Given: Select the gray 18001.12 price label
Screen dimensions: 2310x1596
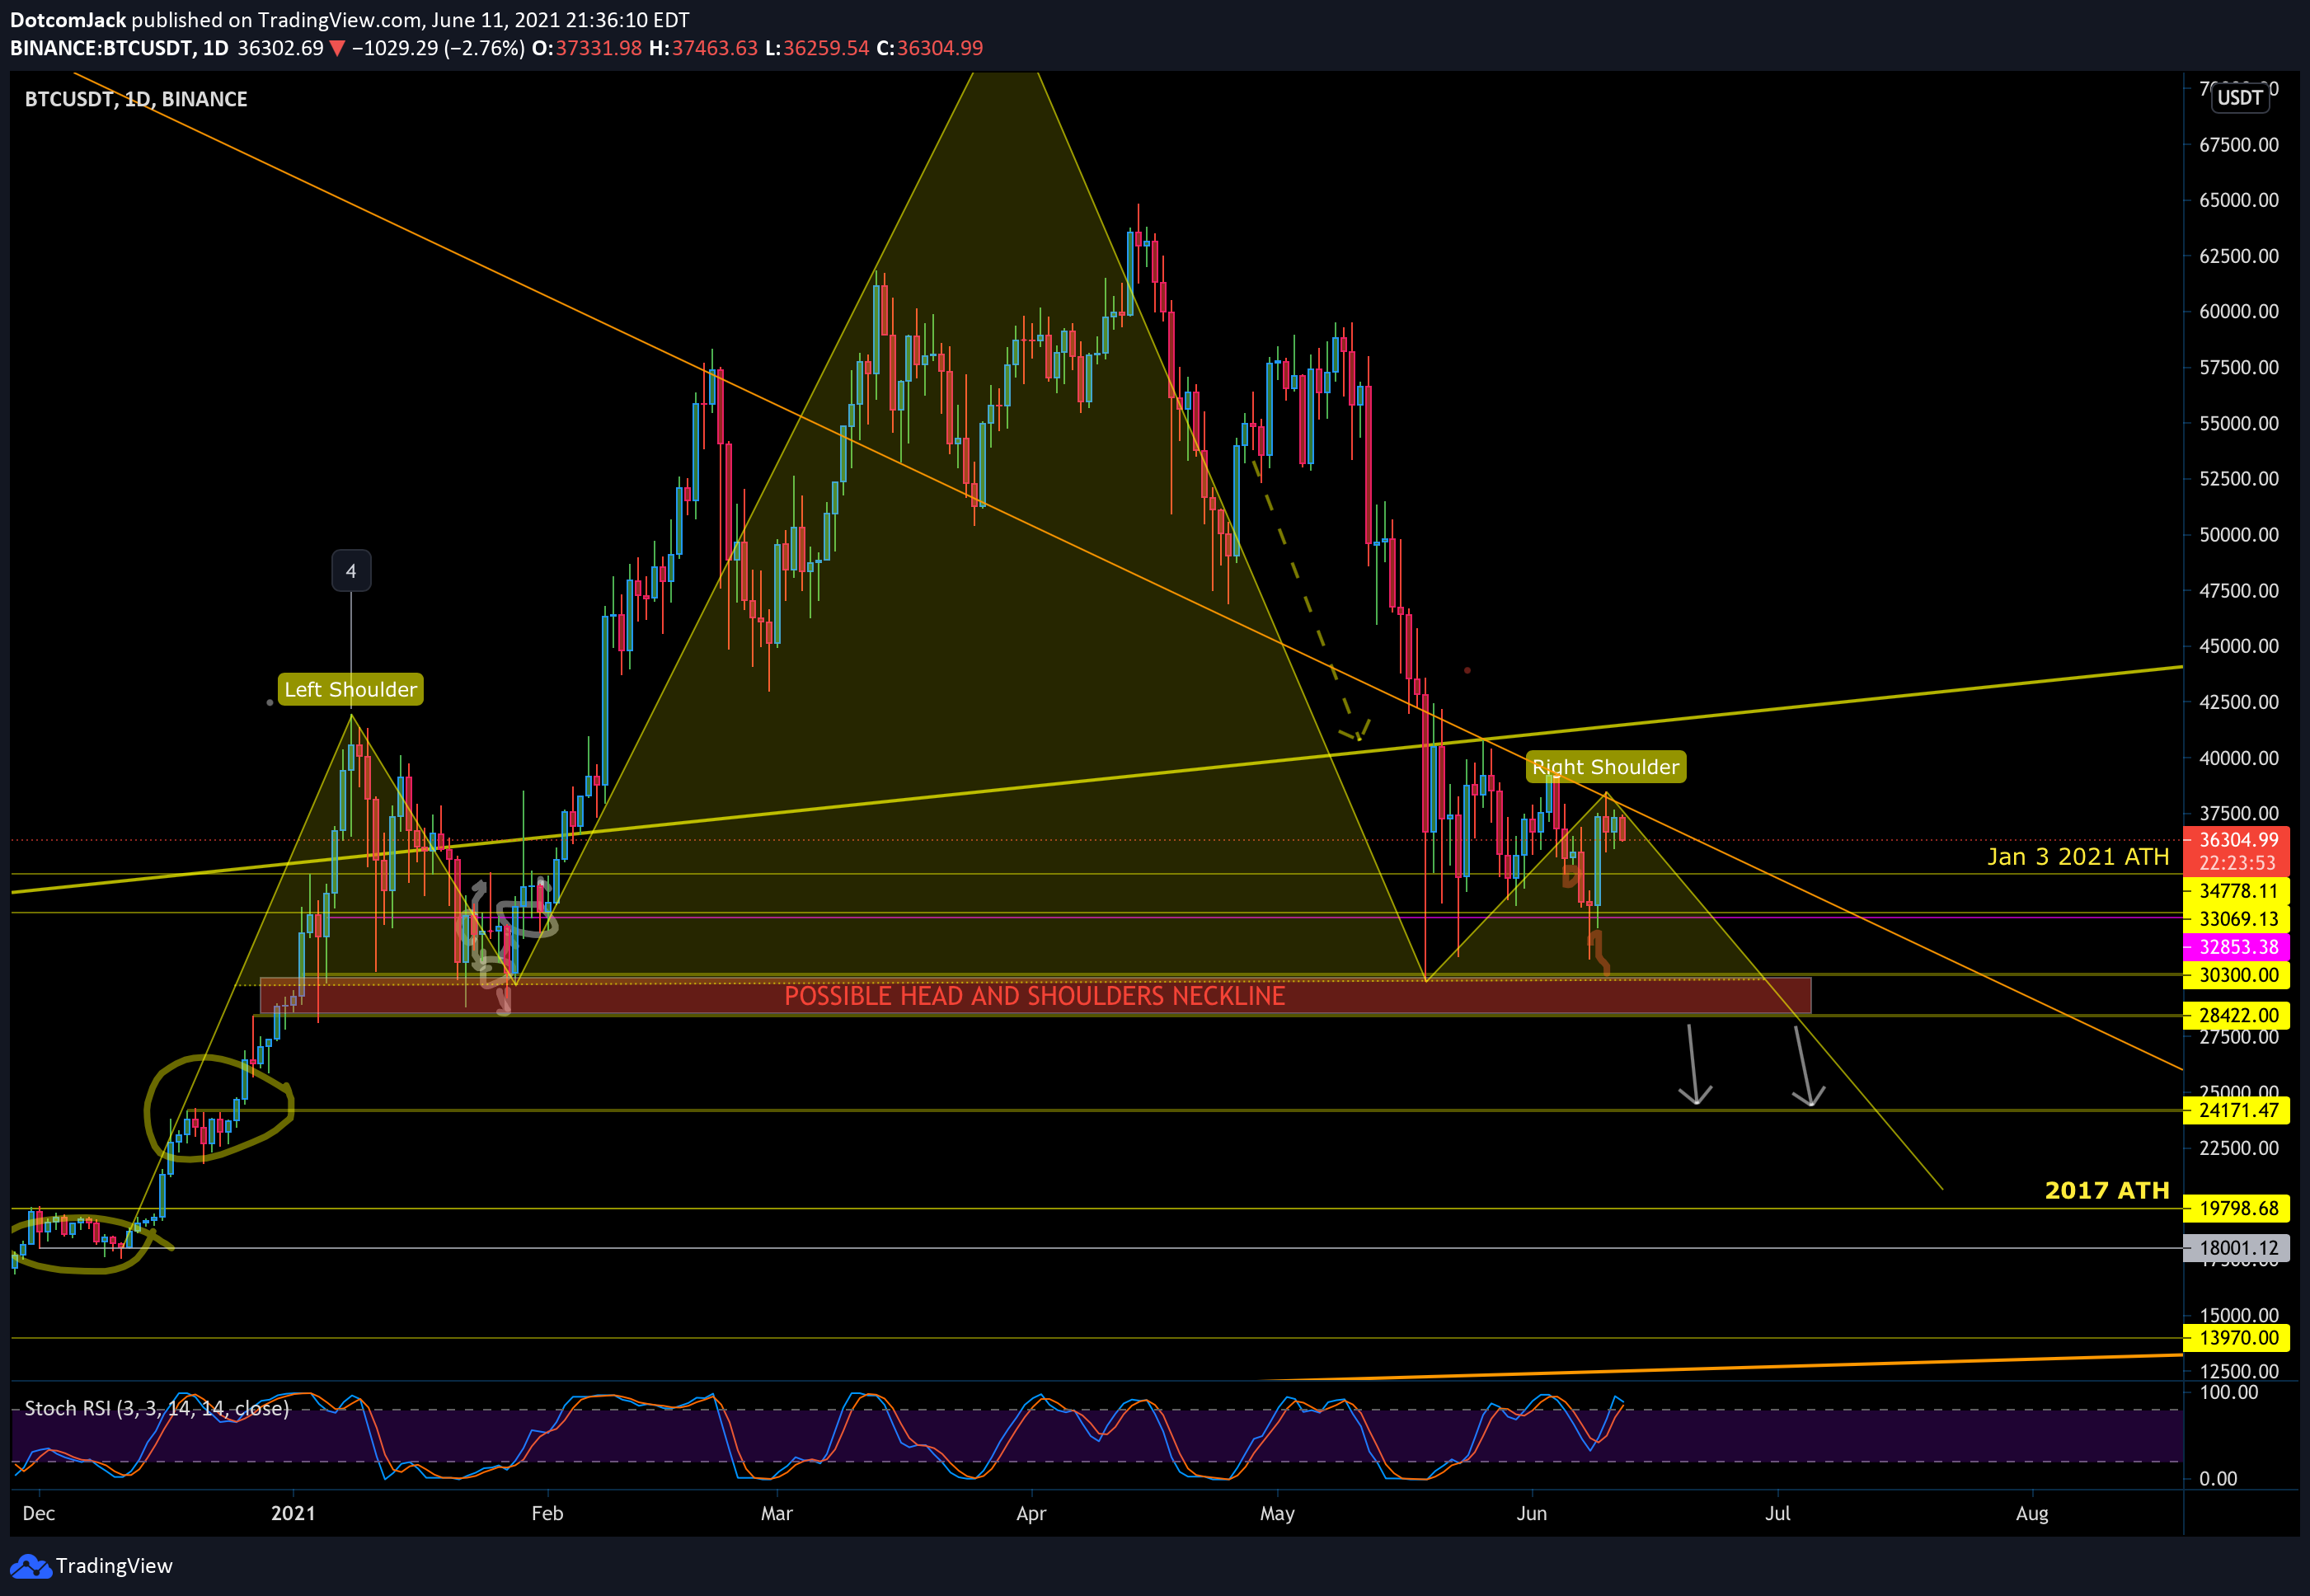Looking at the screenshot, I should click(2238, 1248).
